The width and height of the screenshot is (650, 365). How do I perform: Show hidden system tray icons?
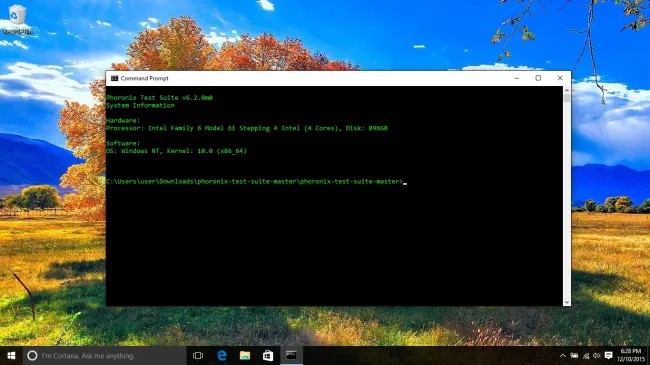[563, 355]
